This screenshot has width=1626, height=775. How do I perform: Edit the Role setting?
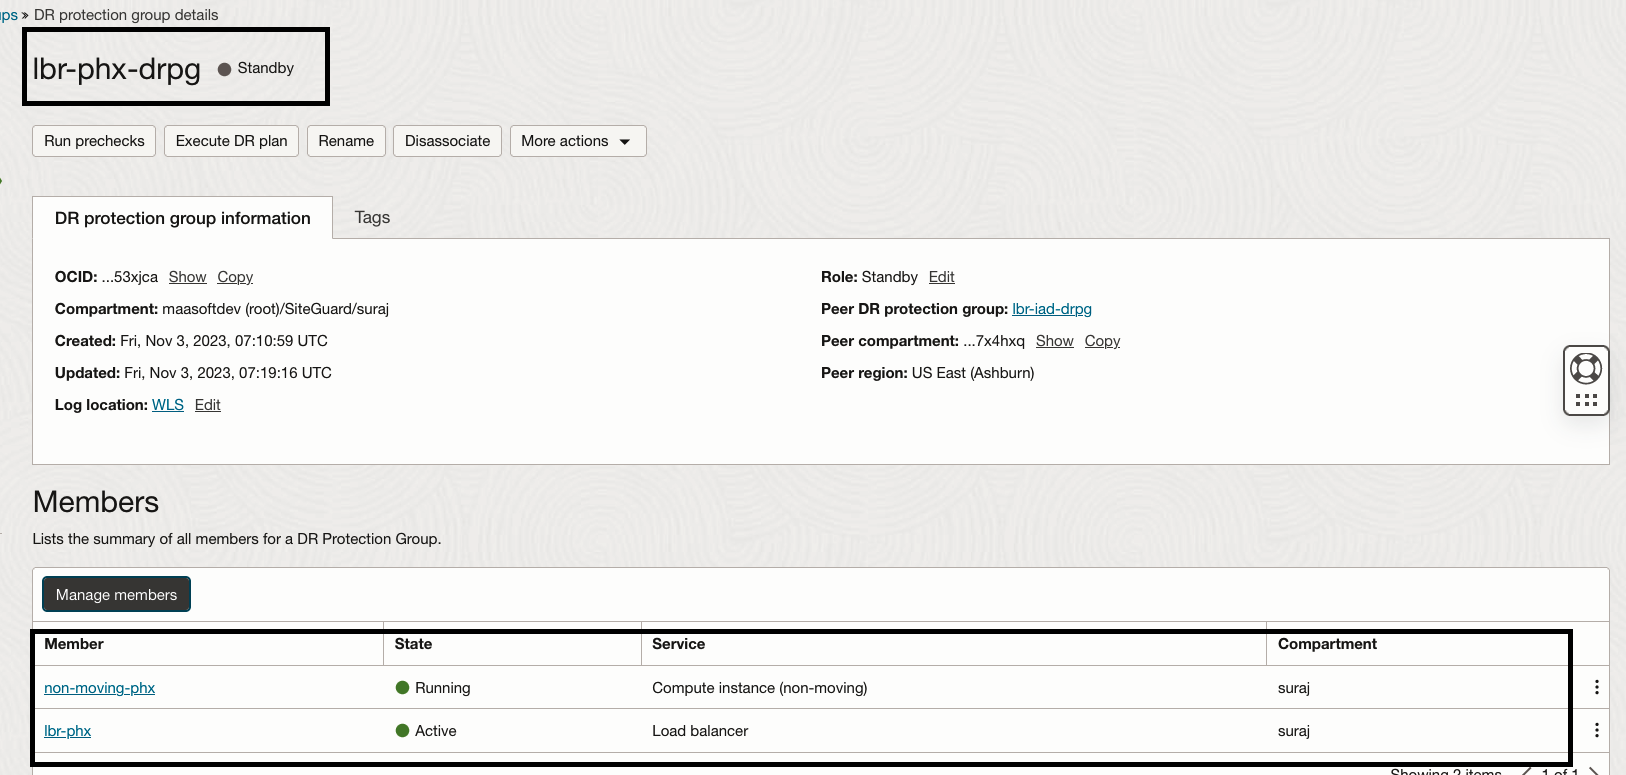[x=941, y=277]
